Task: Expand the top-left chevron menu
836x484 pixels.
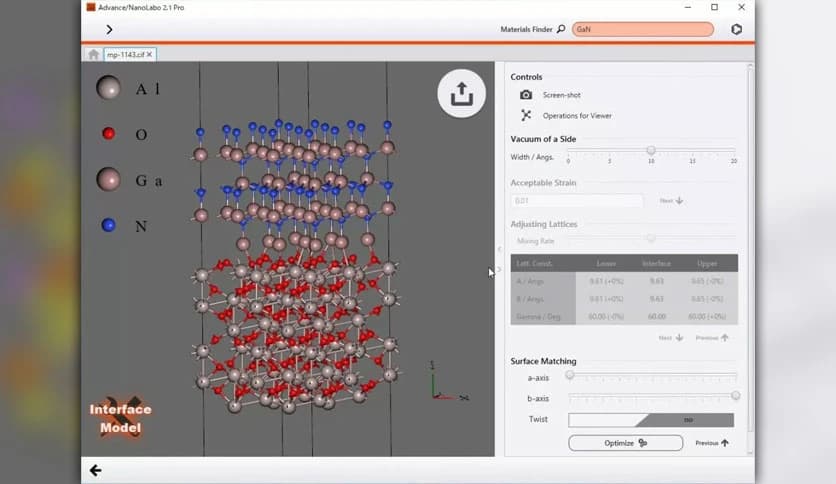Action: click(109, 30)
